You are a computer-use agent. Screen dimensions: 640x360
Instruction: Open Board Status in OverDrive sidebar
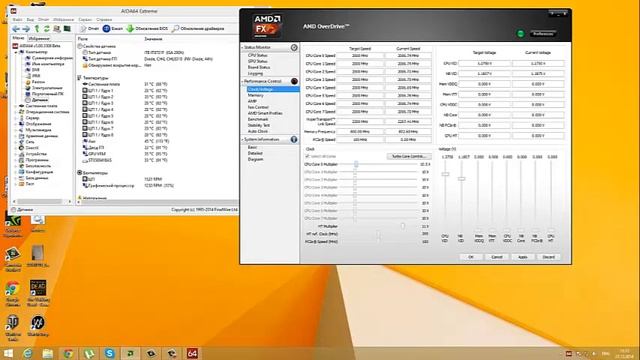(259, 67)
